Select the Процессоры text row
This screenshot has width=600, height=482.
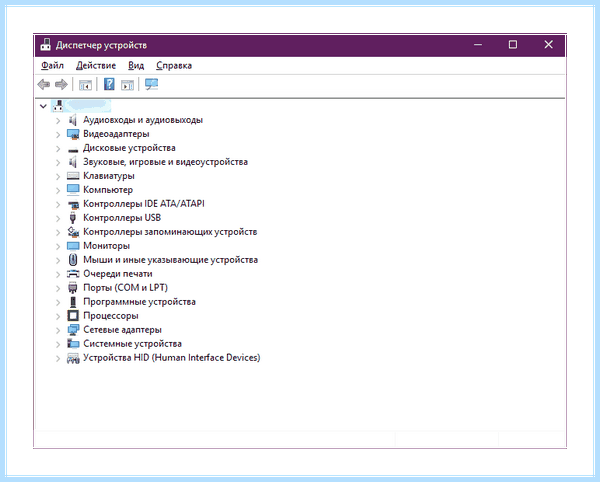click(111, 316)
